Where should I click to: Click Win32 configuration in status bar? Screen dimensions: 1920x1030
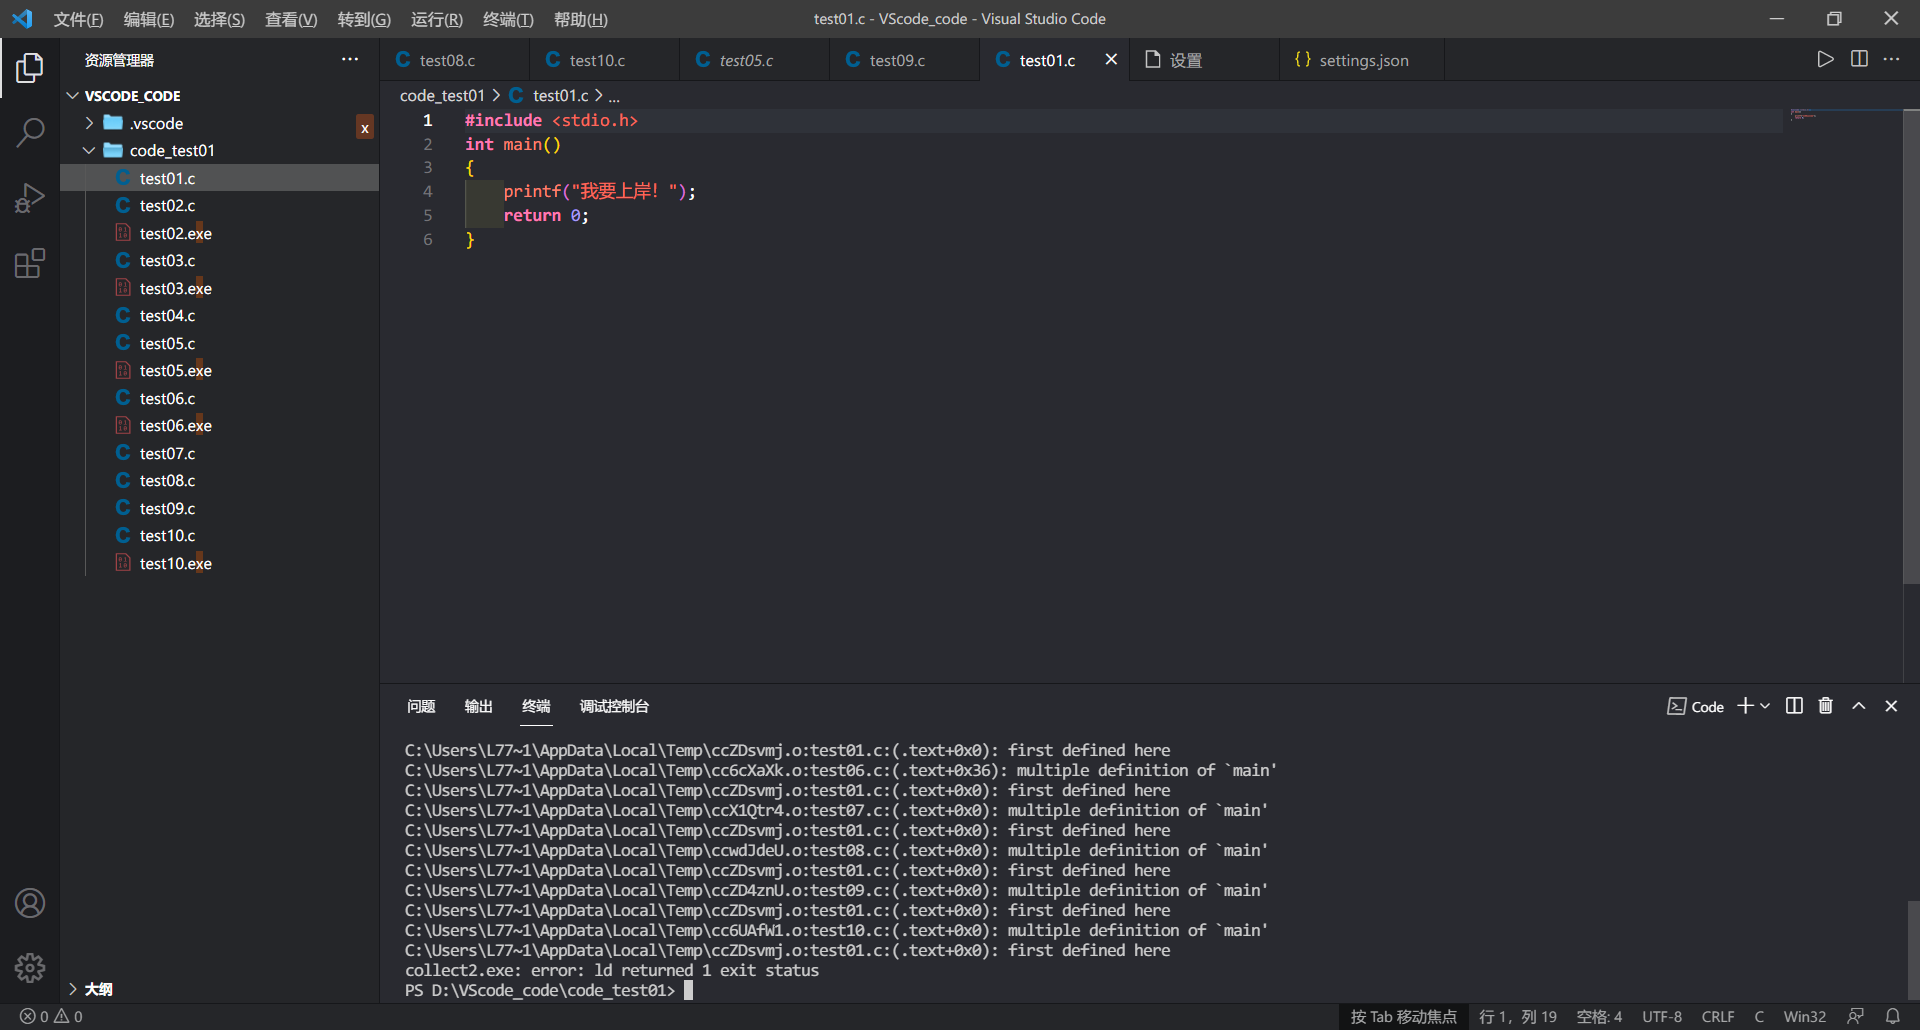coord(1804,1016)
